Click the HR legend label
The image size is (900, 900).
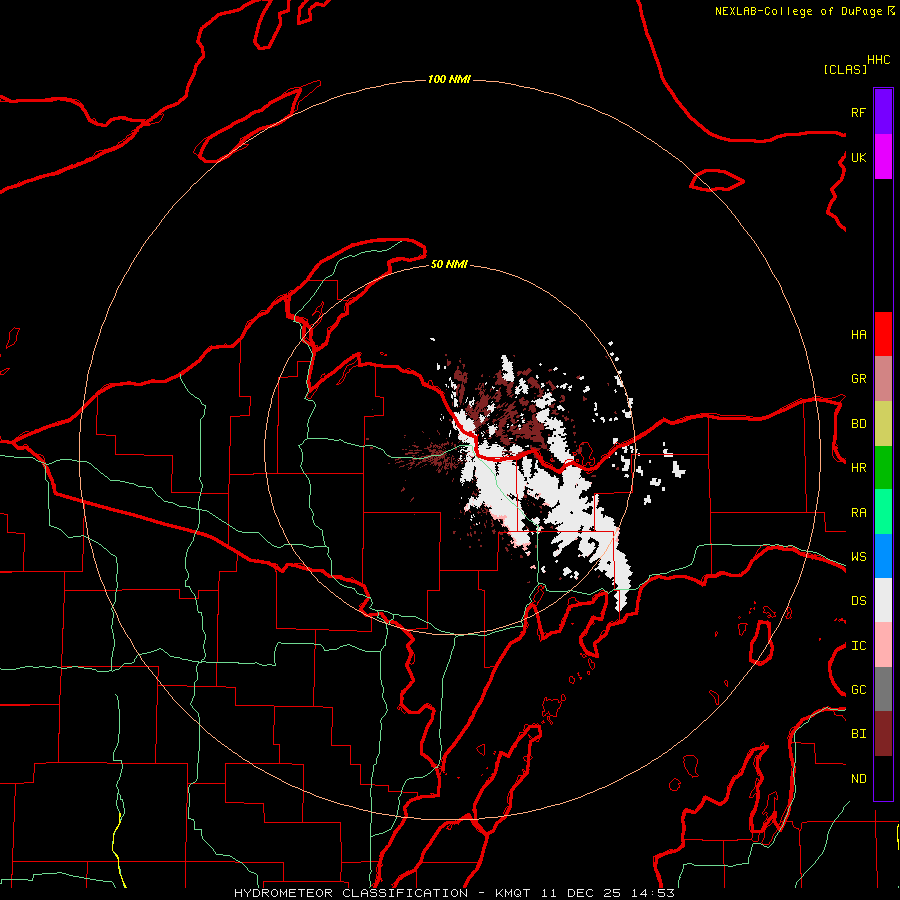click(x=858, y=468)
